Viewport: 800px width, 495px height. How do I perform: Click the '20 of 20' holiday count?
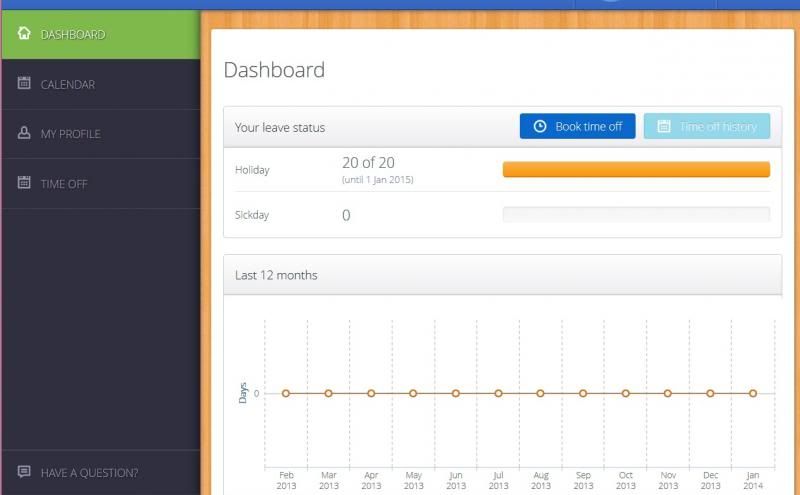pos(368,163)
